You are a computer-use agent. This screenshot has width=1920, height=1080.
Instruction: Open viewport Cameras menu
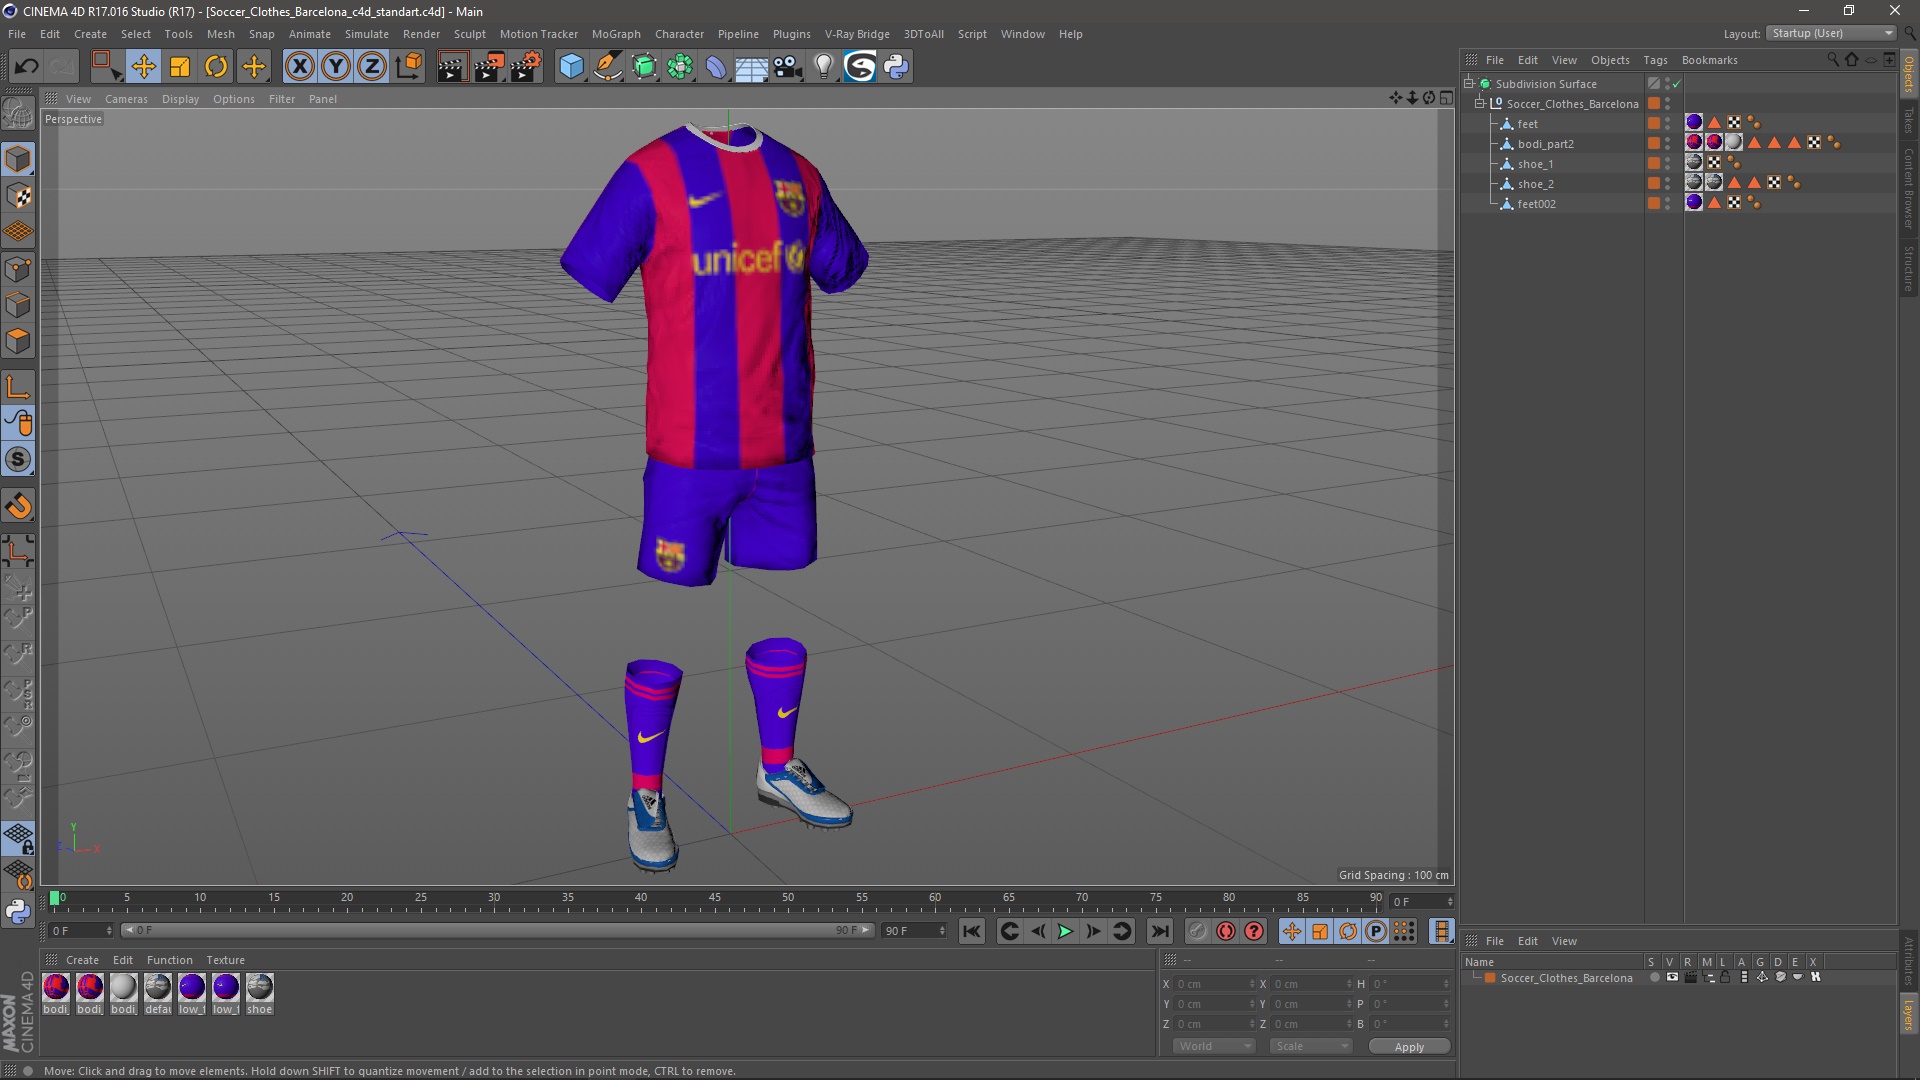126,99
